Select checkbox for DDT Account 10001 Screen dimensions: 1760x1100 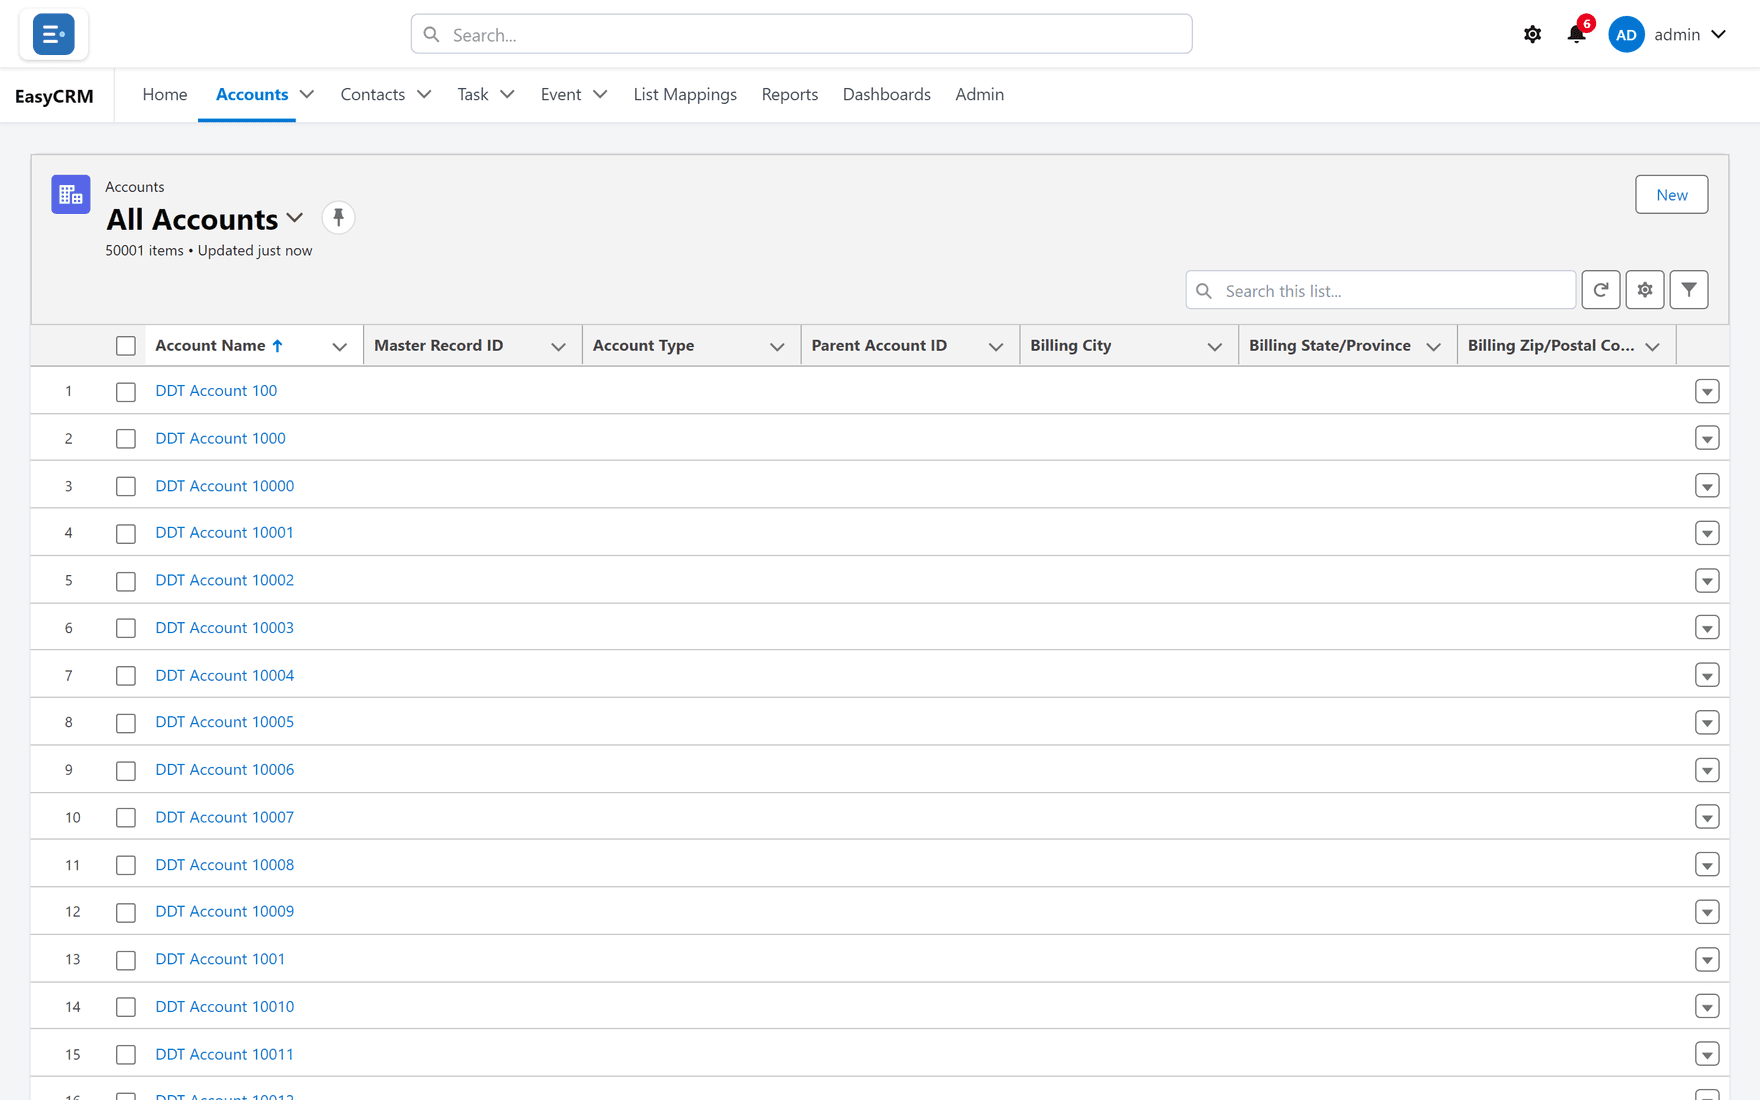125,533
